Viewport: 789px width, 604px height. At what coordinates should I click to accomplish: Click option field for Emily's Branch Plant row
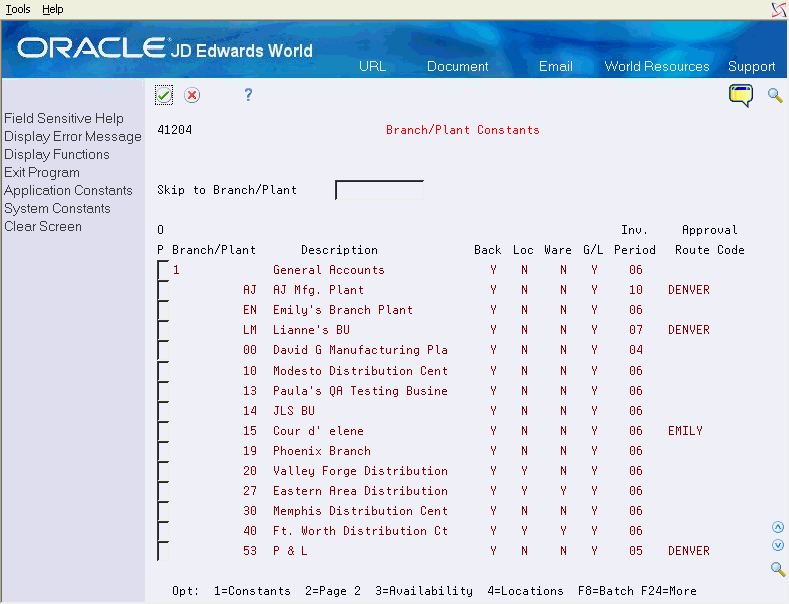163,311
